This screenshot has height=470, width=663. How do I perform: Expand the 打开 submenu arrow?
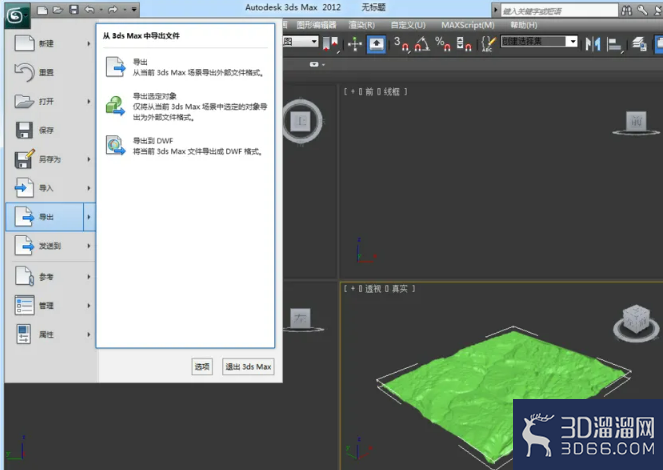point(89,101)
